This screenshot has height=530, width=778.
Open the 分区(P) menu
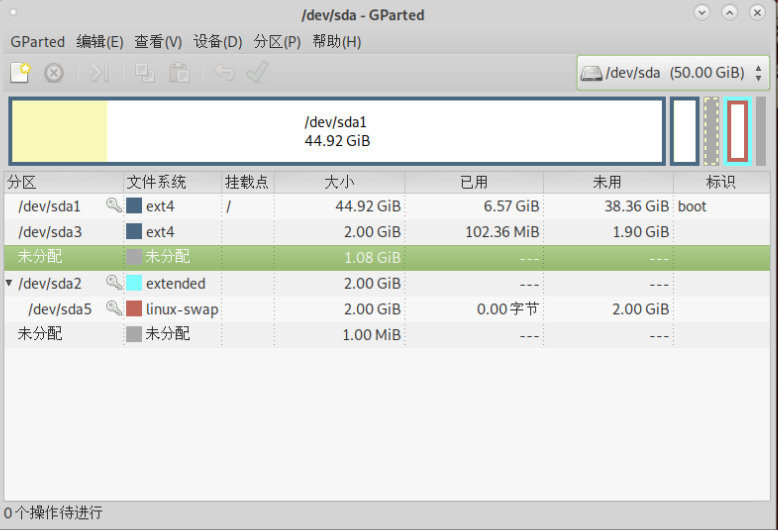click(x=277, y=42)
